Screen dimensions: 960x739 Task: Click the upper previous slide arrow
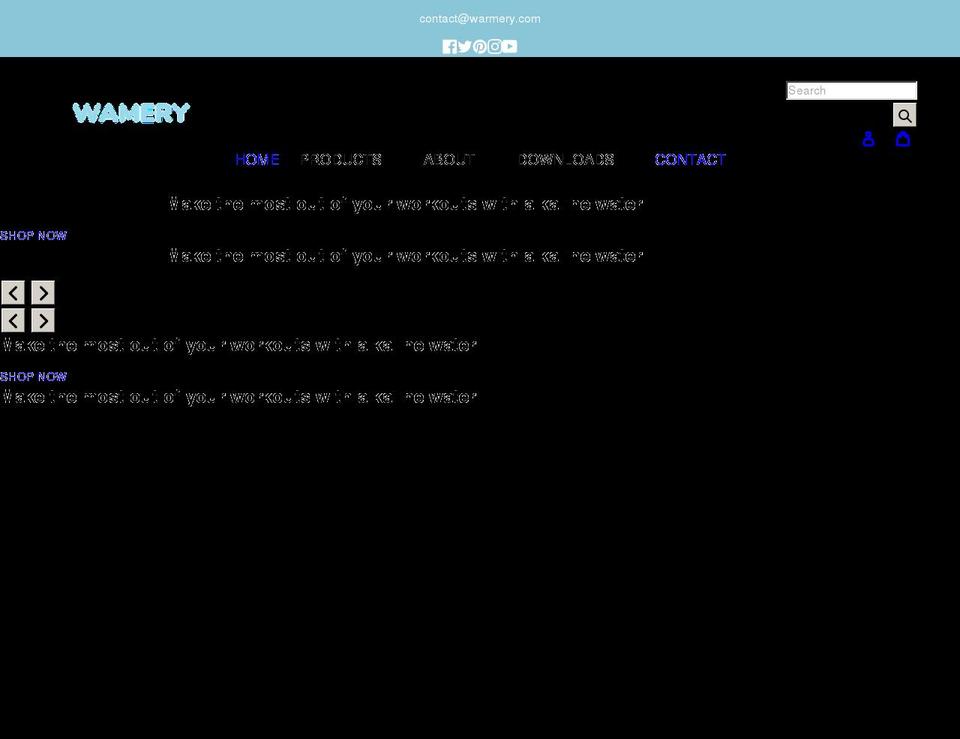coord(13,293)
